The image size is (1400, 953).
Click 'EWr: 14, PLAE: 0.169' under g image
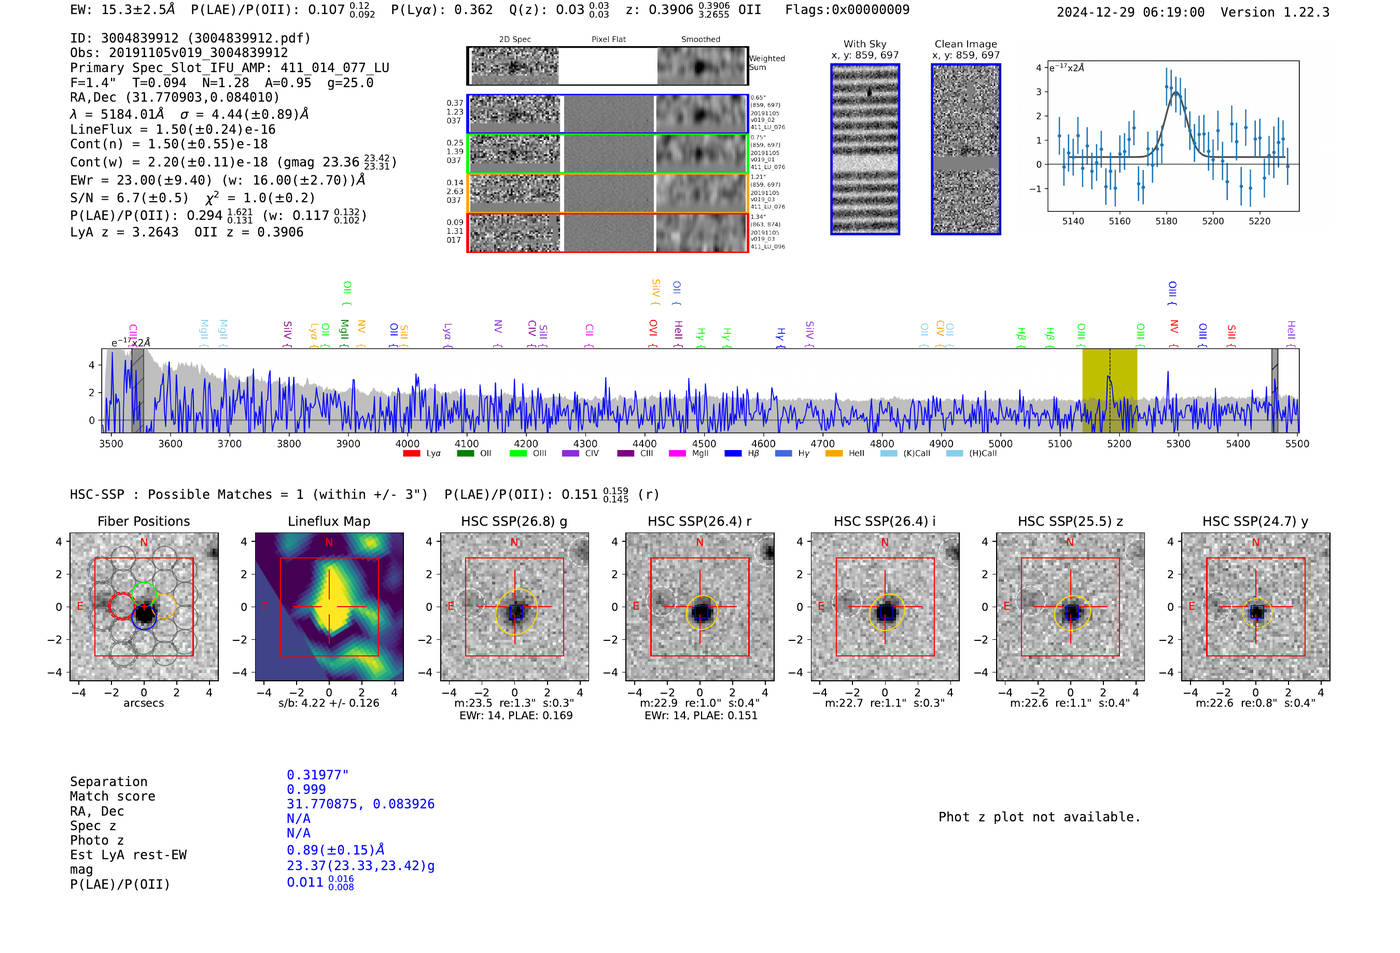(x=516, y=716)
